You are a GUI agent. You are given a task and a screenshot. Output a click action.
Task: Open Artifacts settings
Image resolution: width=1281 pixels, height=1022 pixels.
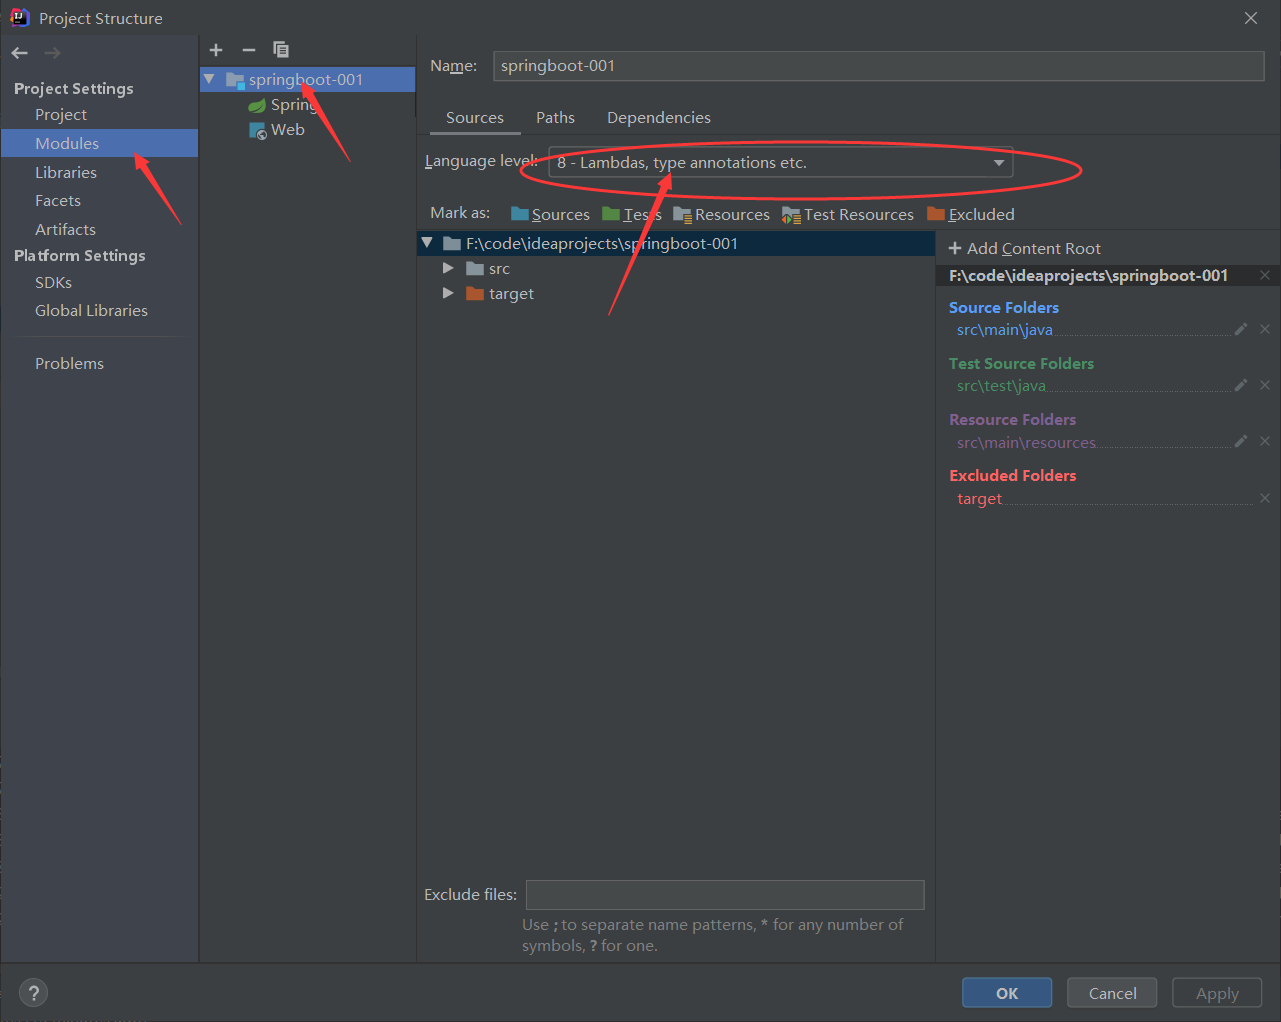pos(65,230)
